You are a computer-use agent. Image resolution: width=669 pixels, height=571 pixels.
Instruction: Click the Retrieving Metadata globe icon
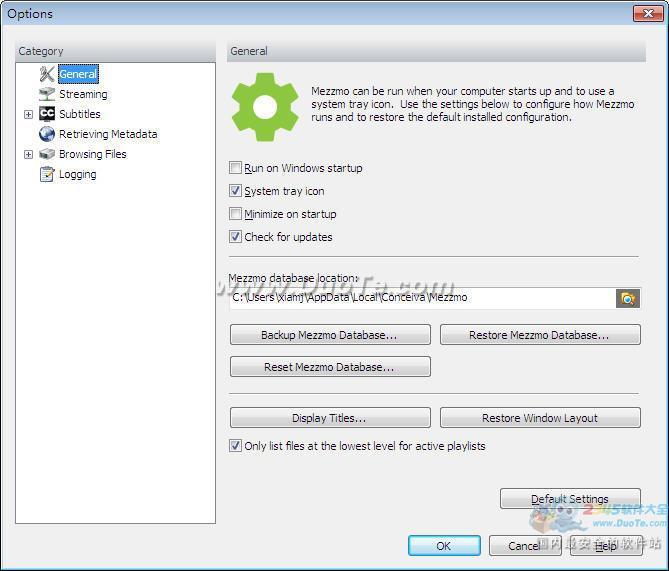[47, 134]
